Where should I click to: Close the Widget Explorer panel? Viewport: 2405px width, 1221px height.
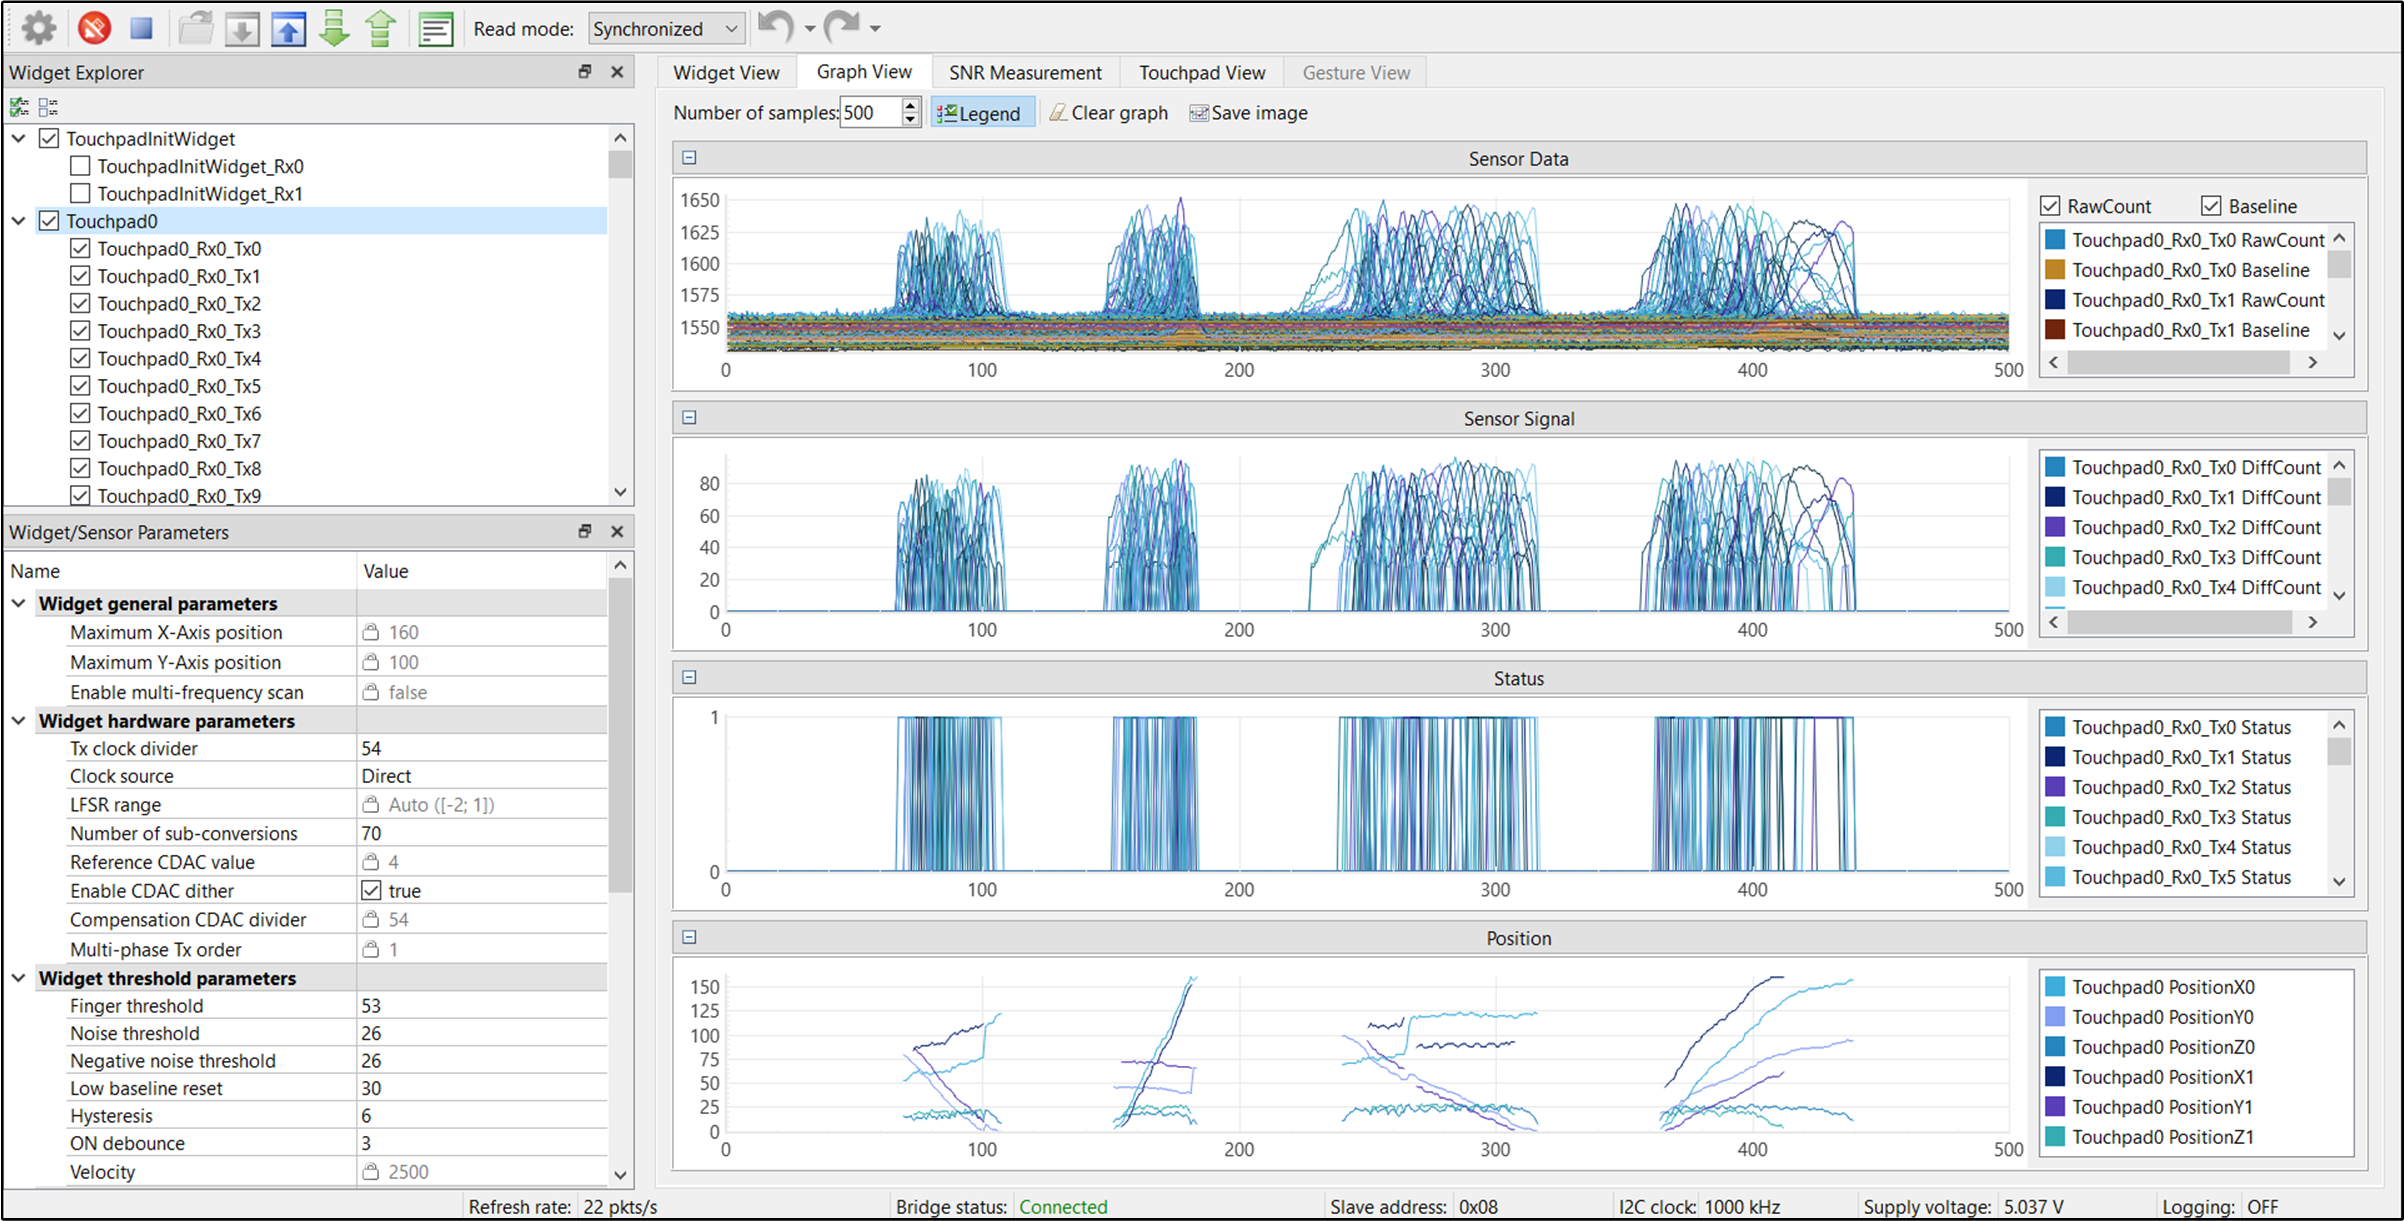click(x=617, y=72)
